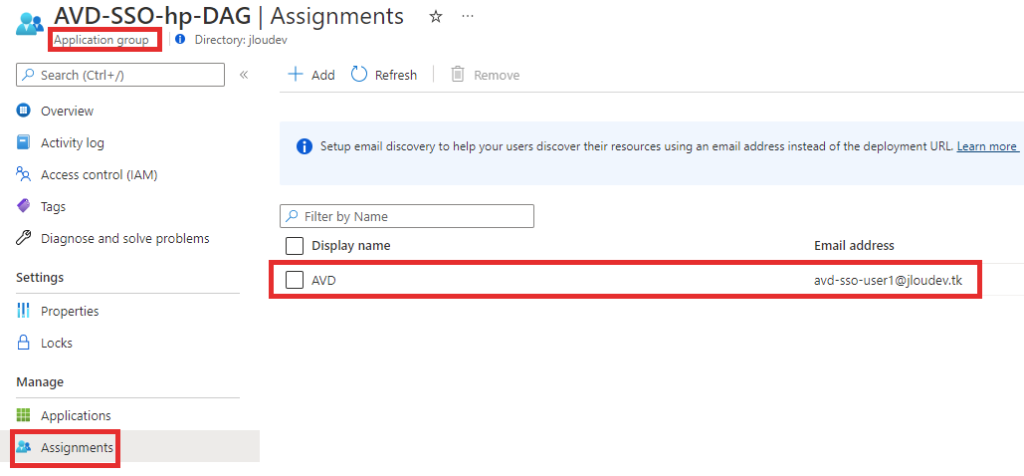Open Locks settings
Viewport: 1024px width, 476px height.
point(56,343)
